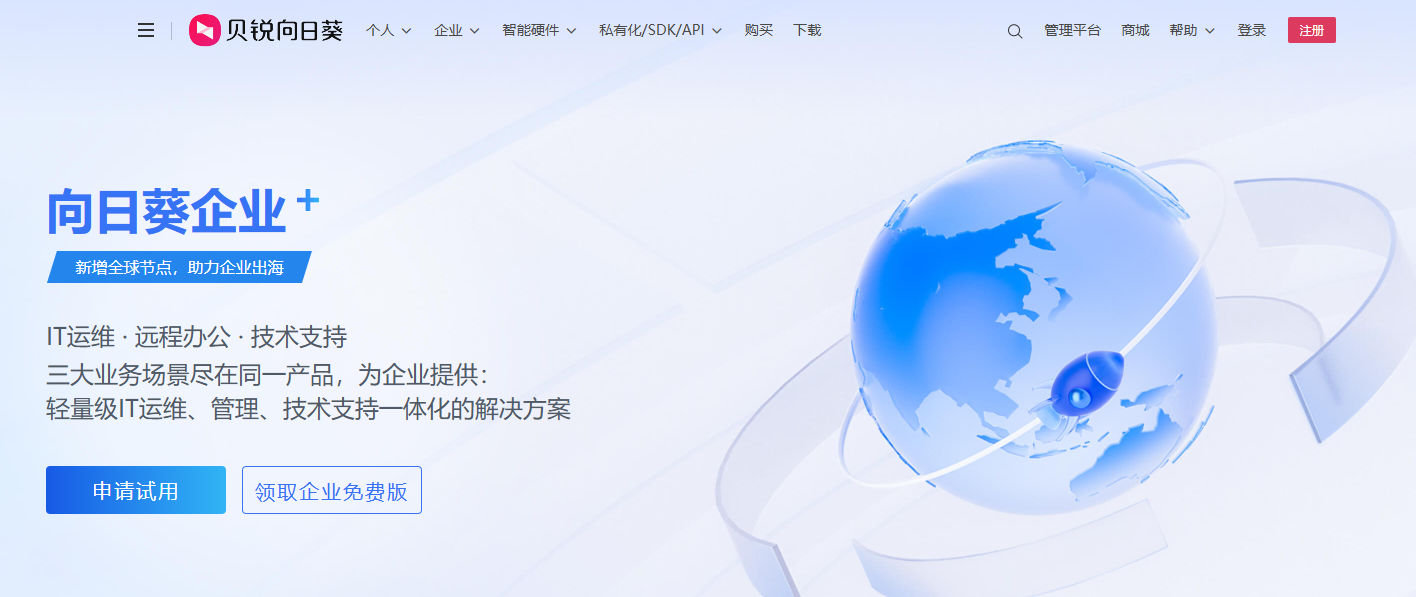Click the 领取企业免费版 button

click(332, 490)
